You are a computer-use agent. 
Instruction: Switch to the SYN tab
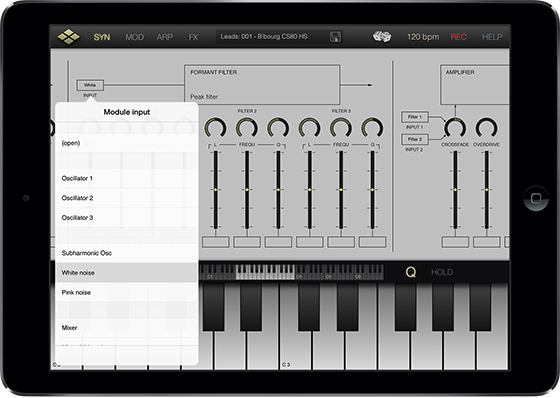click(x=102, y=37)
